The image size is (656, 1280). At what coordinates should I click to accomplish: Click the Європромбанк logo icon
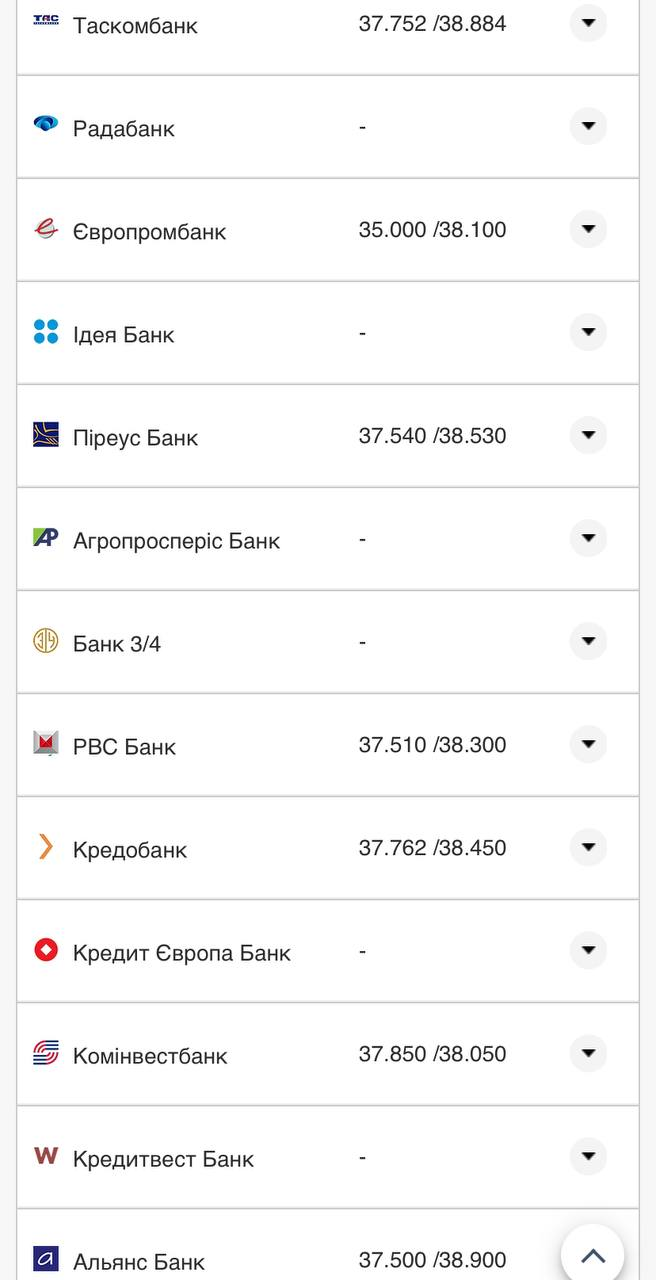pos(46,229)
